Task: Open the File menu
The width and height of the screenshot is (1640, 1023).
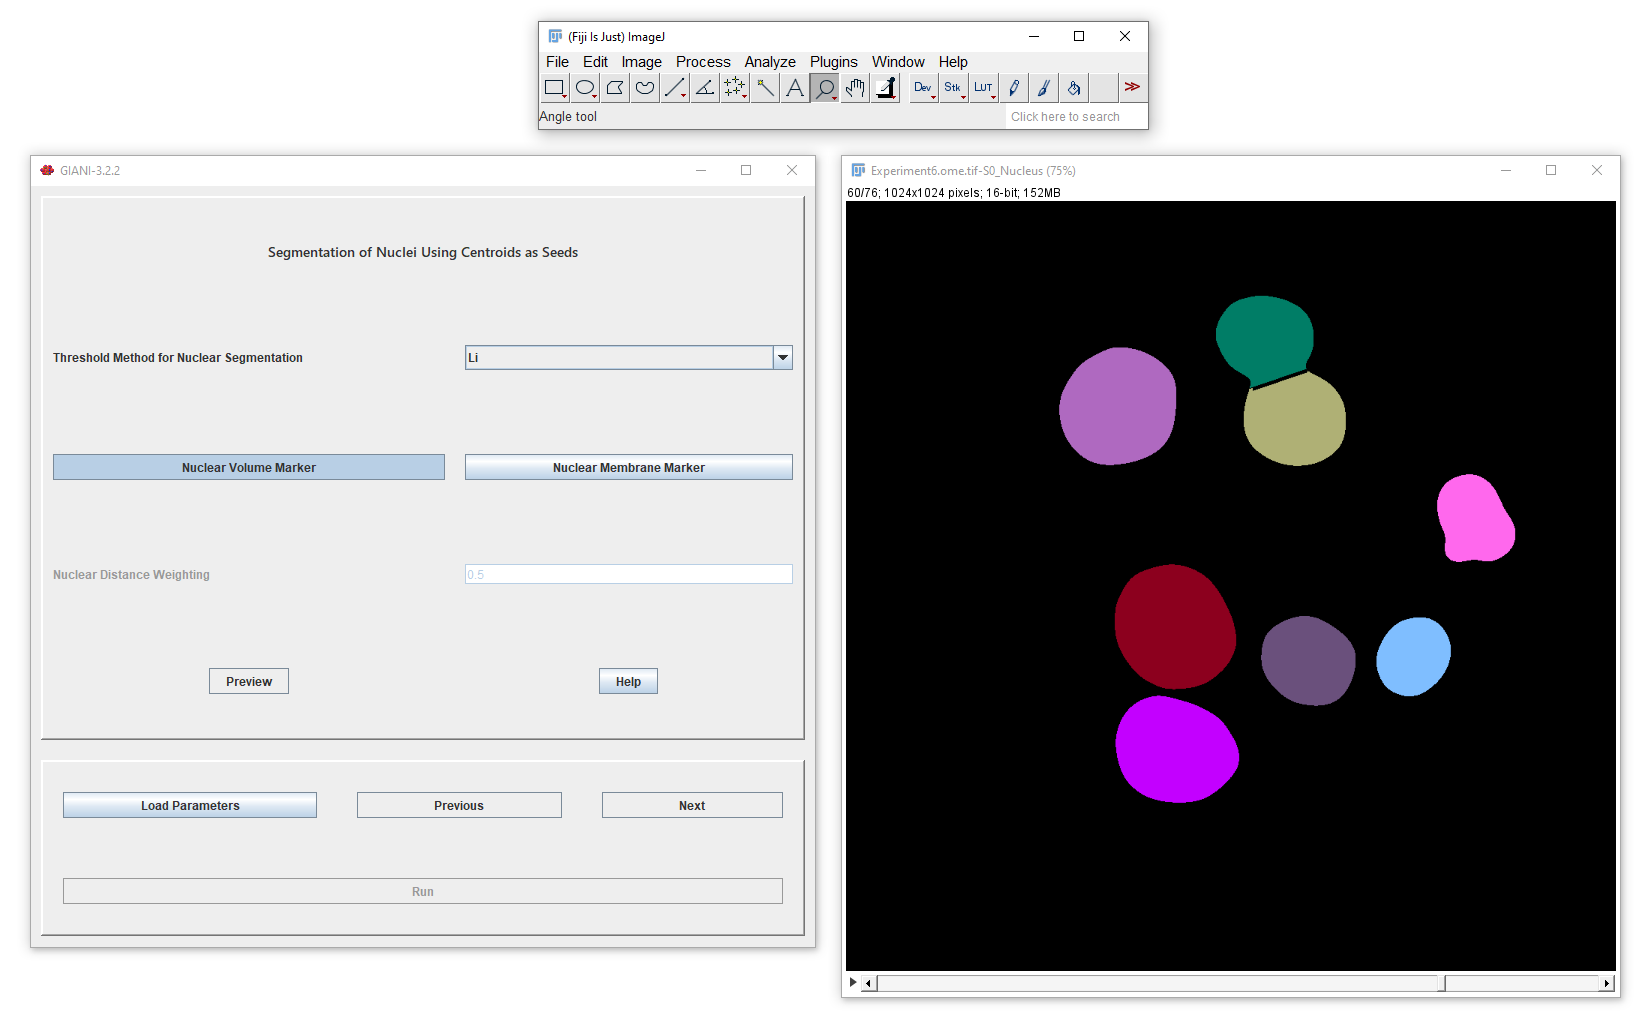Action: tap(557, 62)
